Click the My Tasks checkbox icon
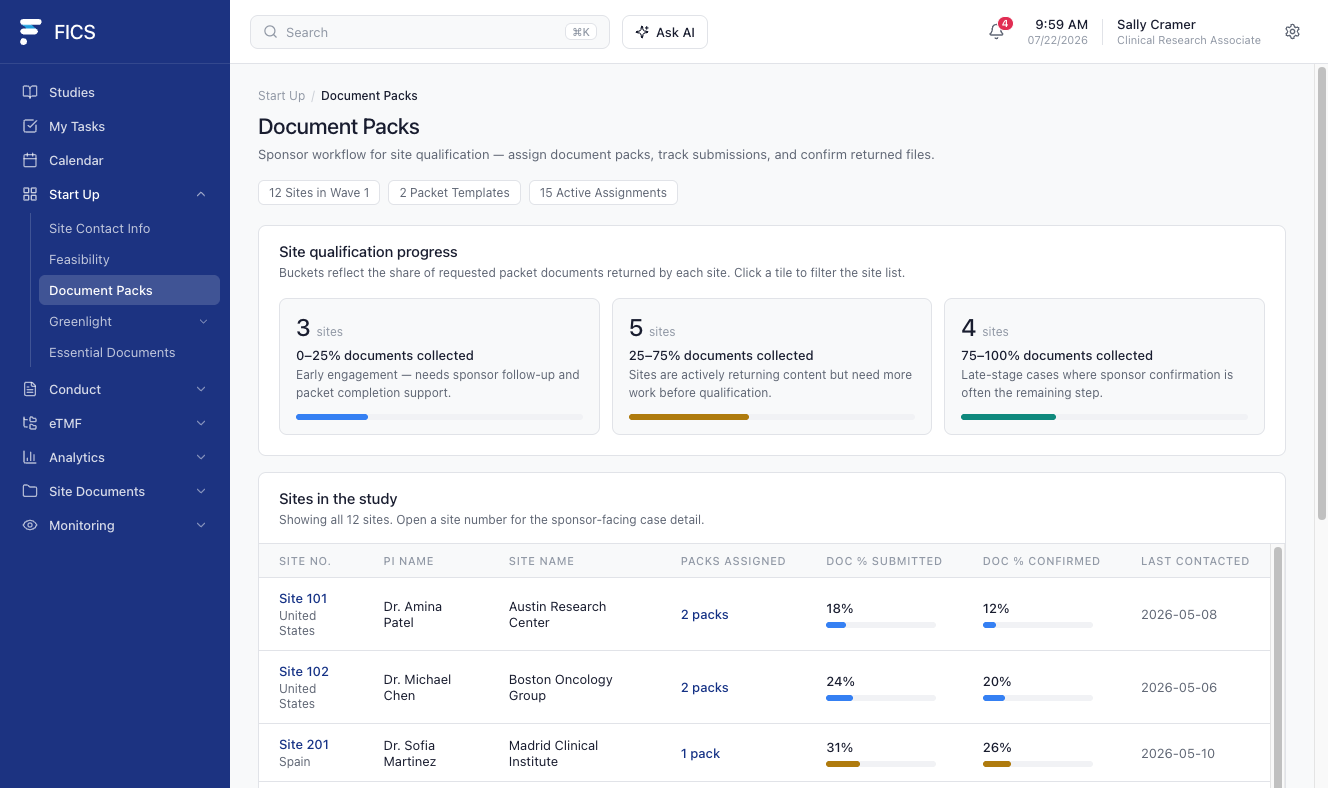Image resolution: width=1328 pixels, height=788 pixels. point(30,126)
